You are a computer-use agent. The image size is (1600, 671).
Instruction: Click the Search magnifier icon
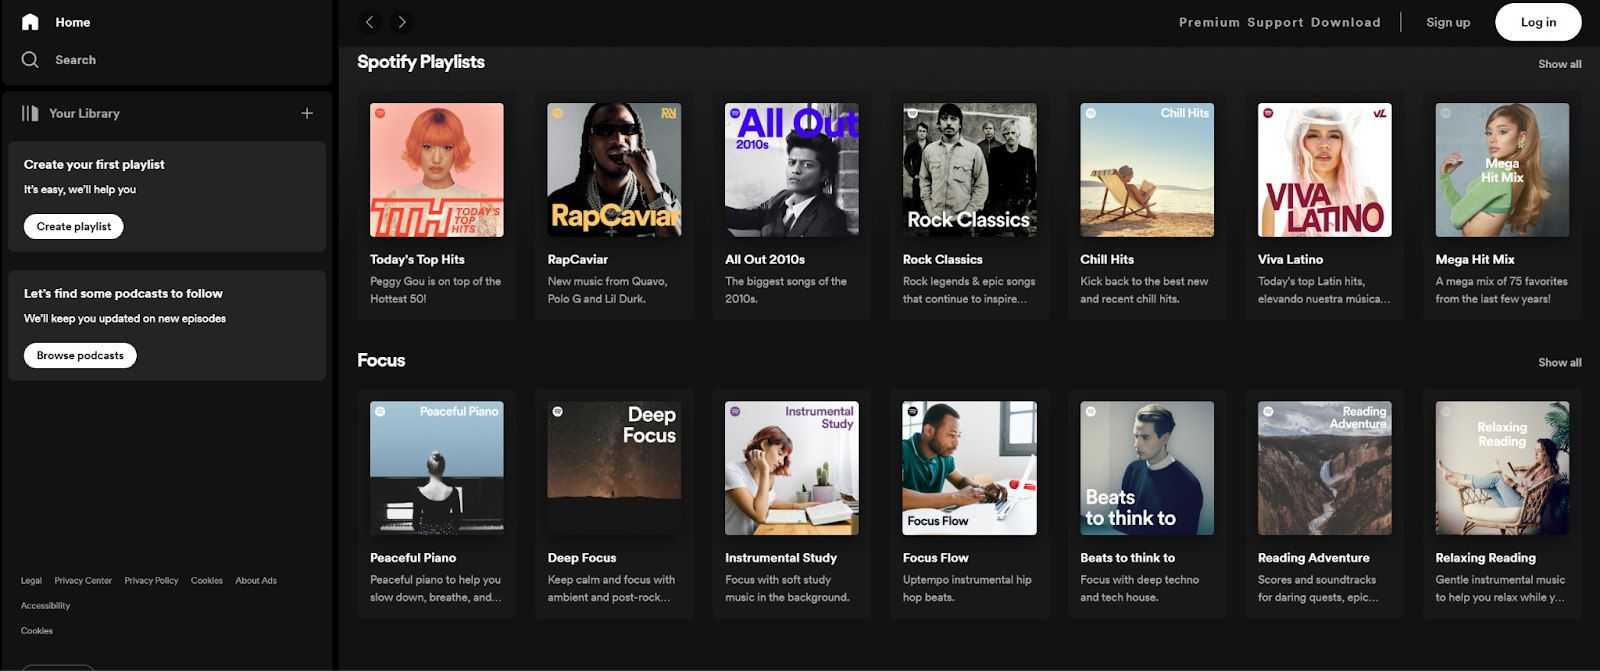pyautogui.click(x=30, y=60)
